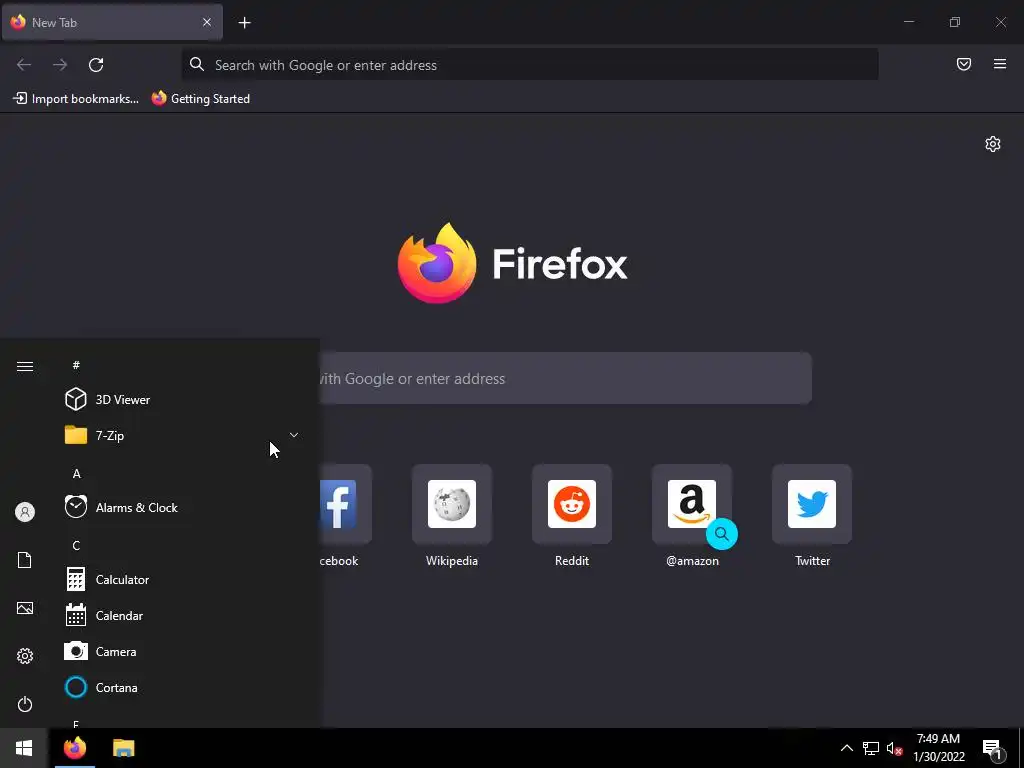This screenshot has width=1024, height=768.
Task: Open the @amazon search shortcut tile
Action: (692, 516)
